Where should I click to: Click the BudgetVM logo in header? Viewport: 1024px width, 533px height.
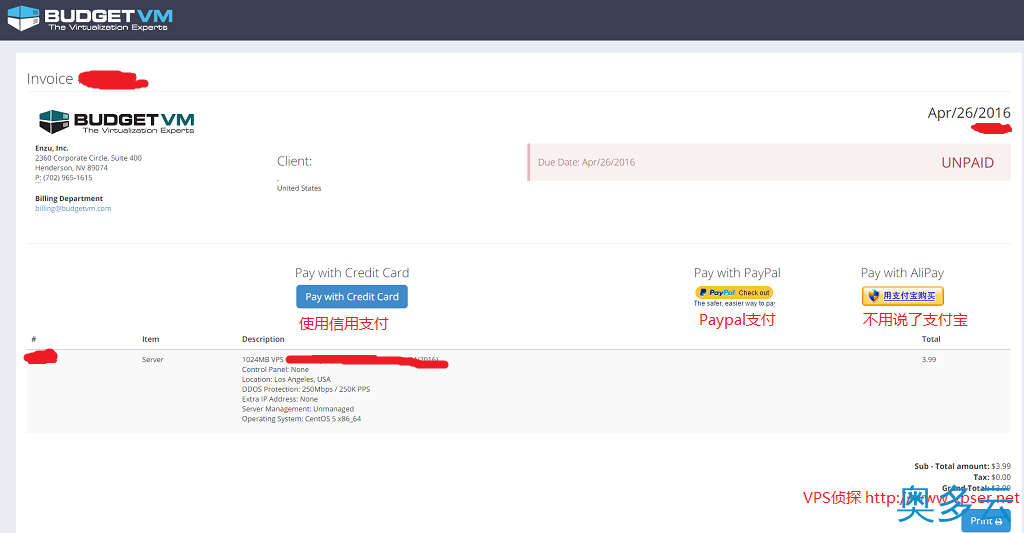pos(90,18)
